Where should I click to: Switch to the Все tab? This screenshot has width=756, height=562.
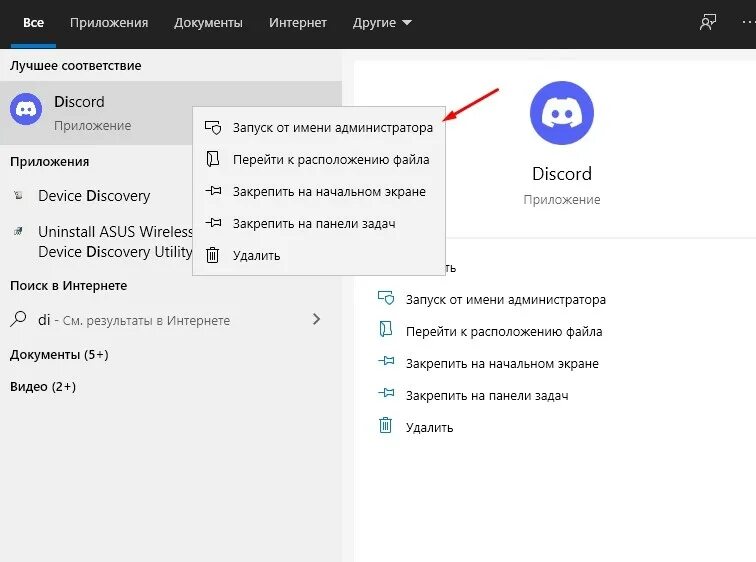click(x=33, y=23)
